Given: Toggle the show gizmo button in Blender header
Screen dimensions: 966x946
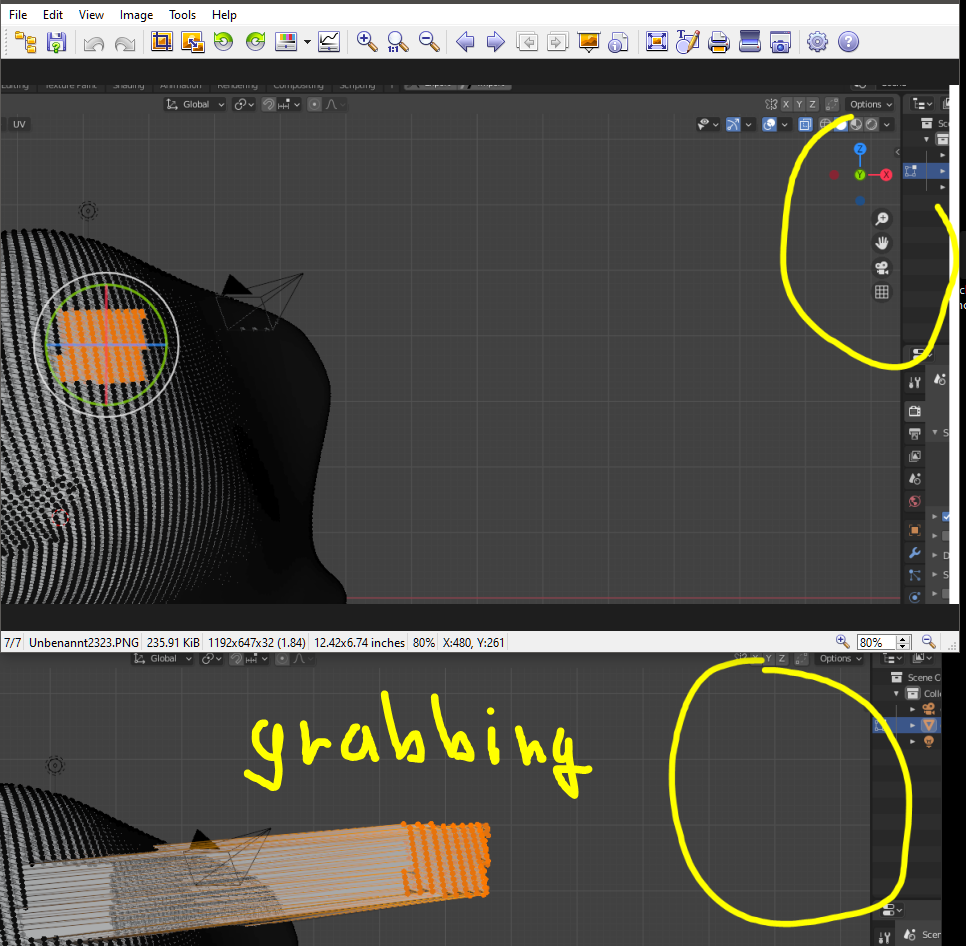Looking at the screenshot, I should point(733,124).
